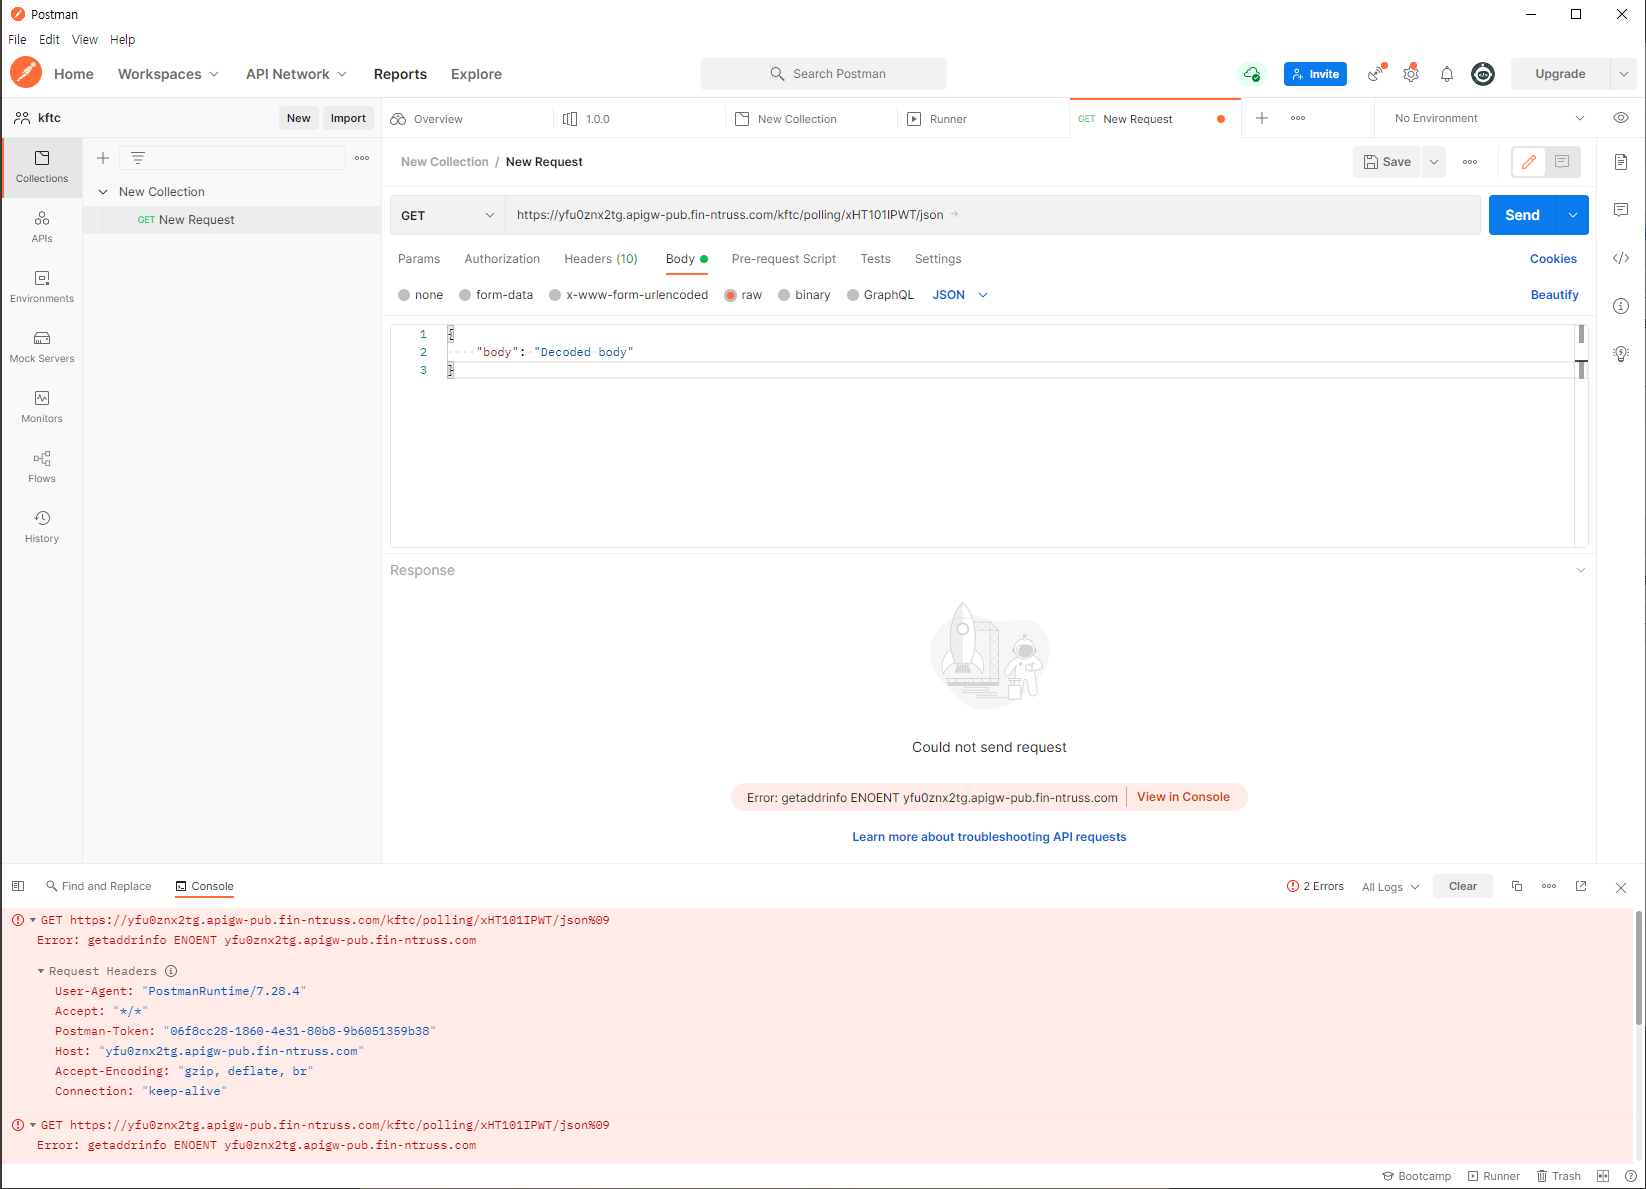The image size is (1646, 1189).
Task: Copy console logs icon
Action: click(x=1517, y=886)
